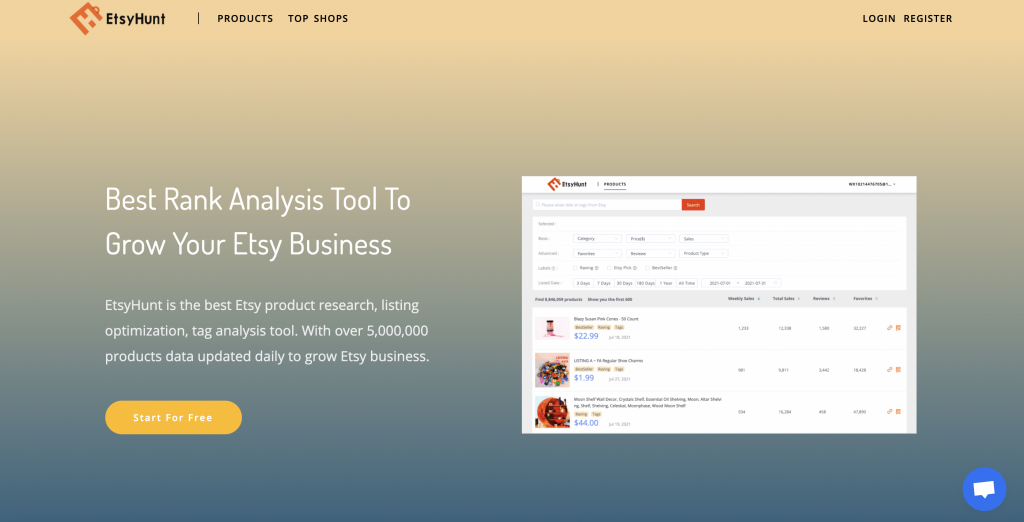Open TOP SHOPS in the top navigation
The height and width of the screenshot is (522, 1024).
tap(318, 18)
